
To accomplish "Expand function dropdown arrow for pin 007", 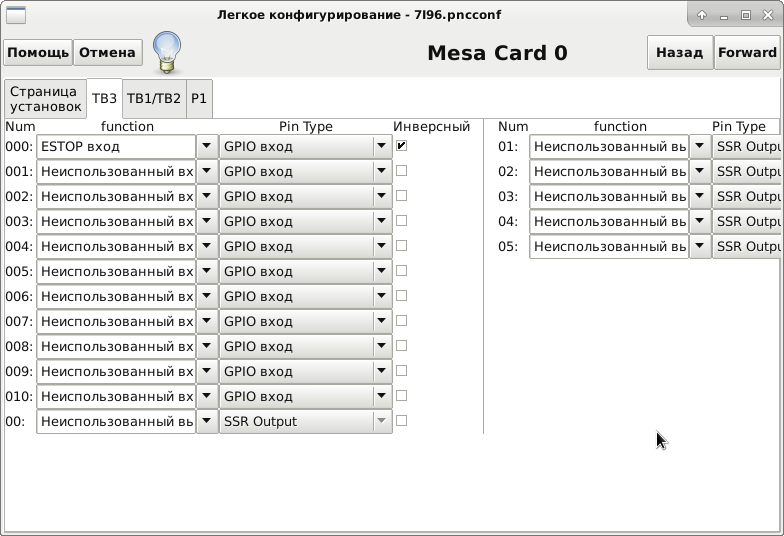I will [x=206, y=322].
